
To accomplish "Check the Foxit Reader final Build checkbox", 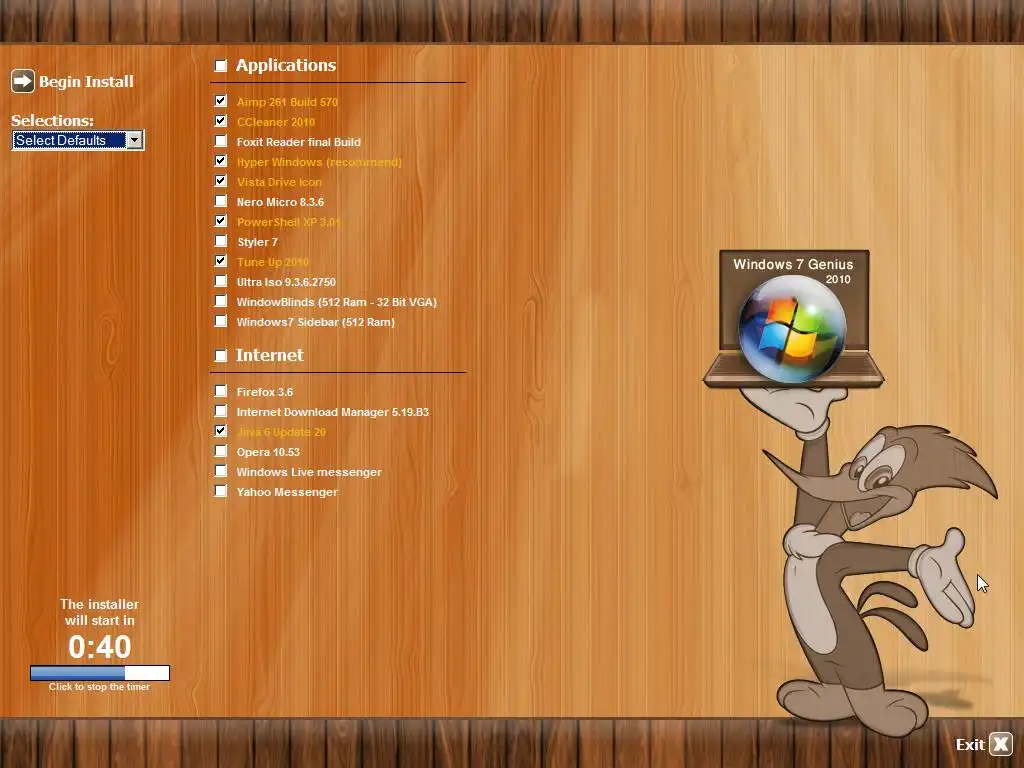I will pos(221,141).
